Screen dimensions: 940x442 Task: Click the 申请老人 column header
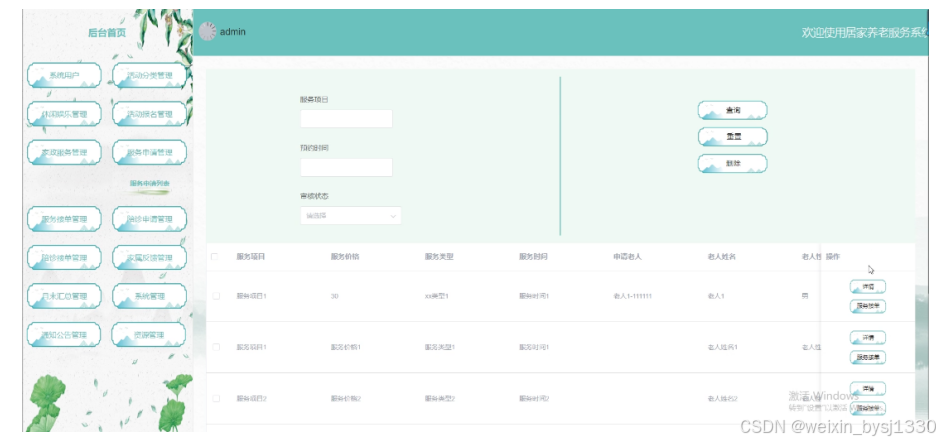[x=627, y=257]
